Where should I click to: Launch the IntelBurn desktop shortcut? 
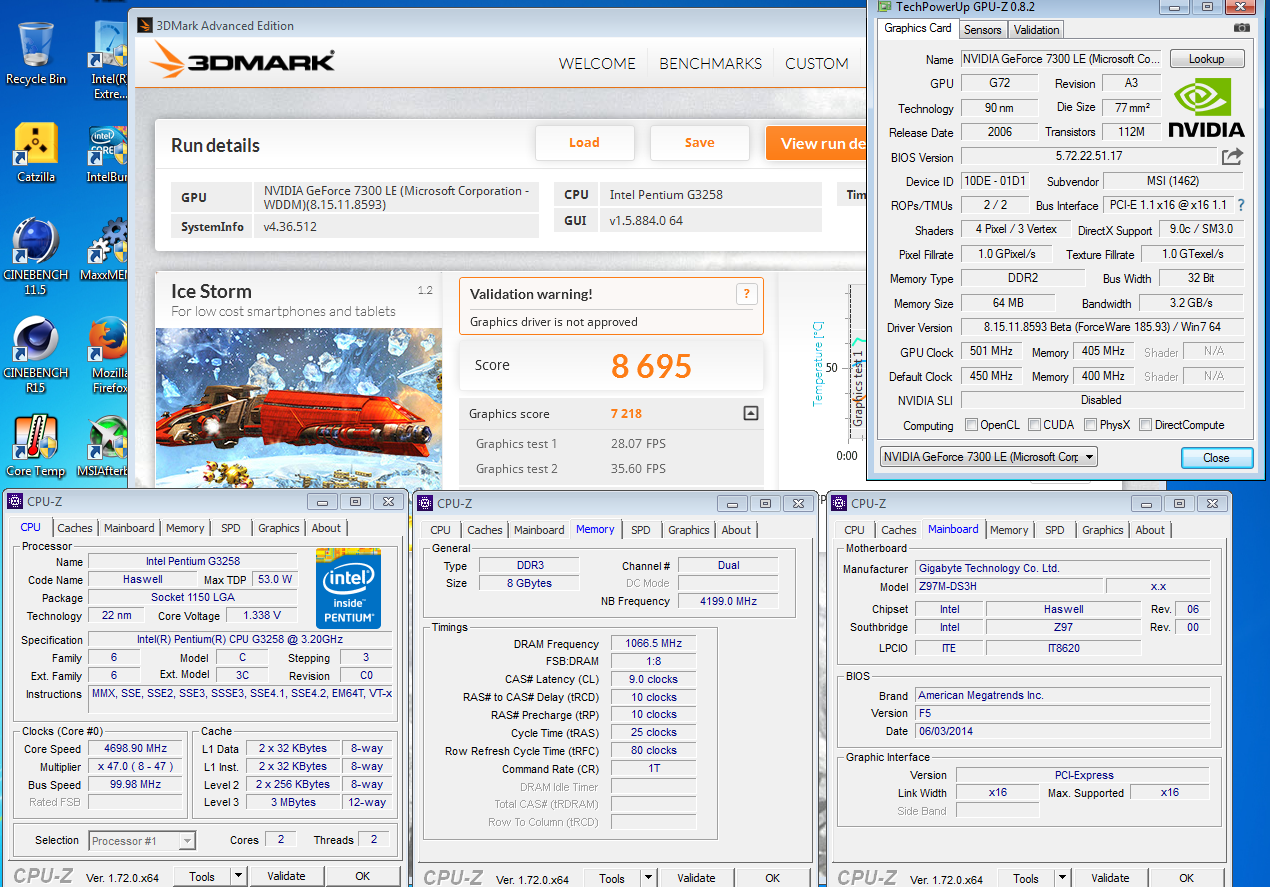tap(109, 155)
